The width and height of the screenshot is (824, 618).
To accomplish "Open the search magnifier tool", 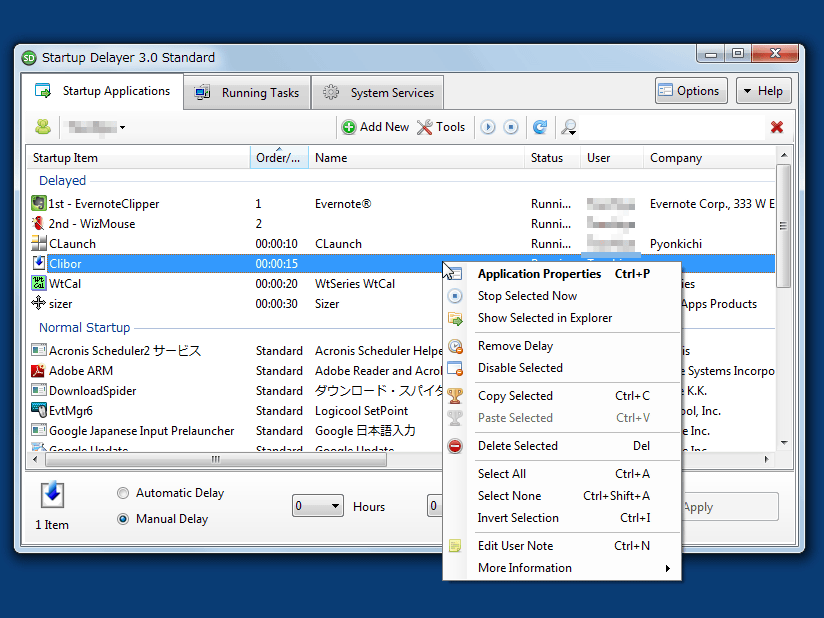I will (569, 127).
